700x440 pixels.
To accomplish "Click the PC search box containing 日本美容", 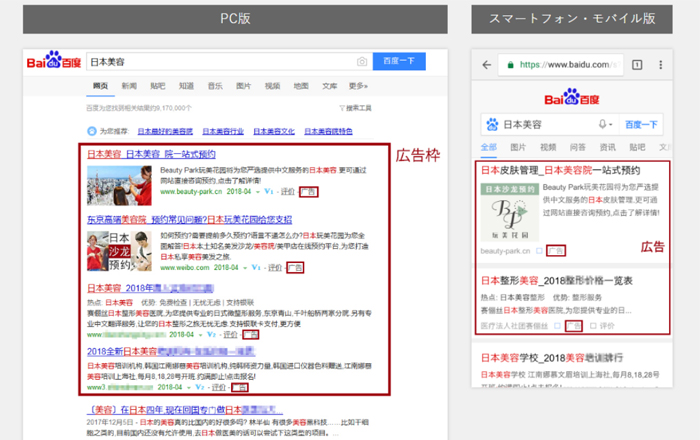I will [x=229, y=62].
